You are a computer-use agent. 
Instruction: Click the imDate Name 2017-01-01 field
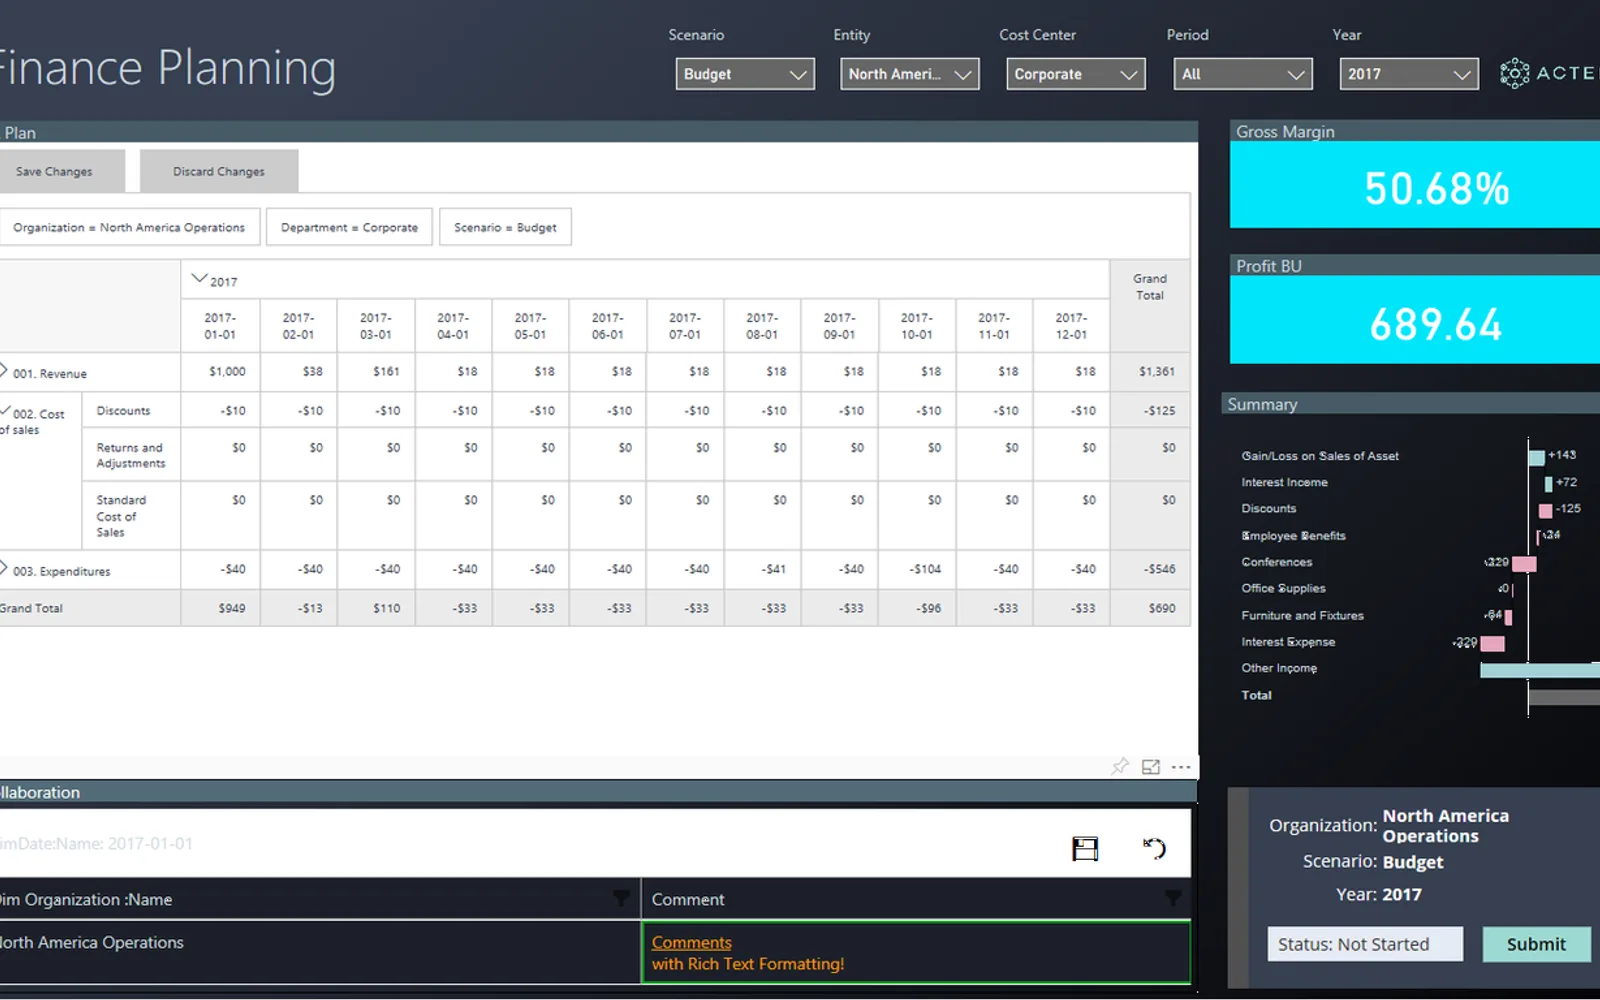click(x=96, y=843)
